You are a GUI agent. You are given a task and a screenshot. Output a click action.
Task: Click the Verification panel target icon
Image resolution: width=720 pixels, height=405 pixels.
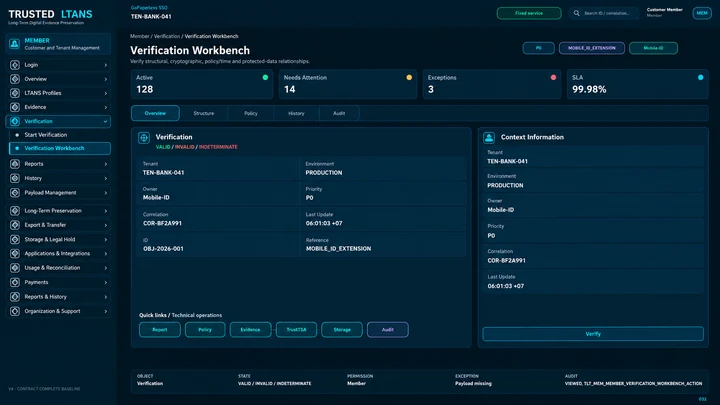[144, 138]
